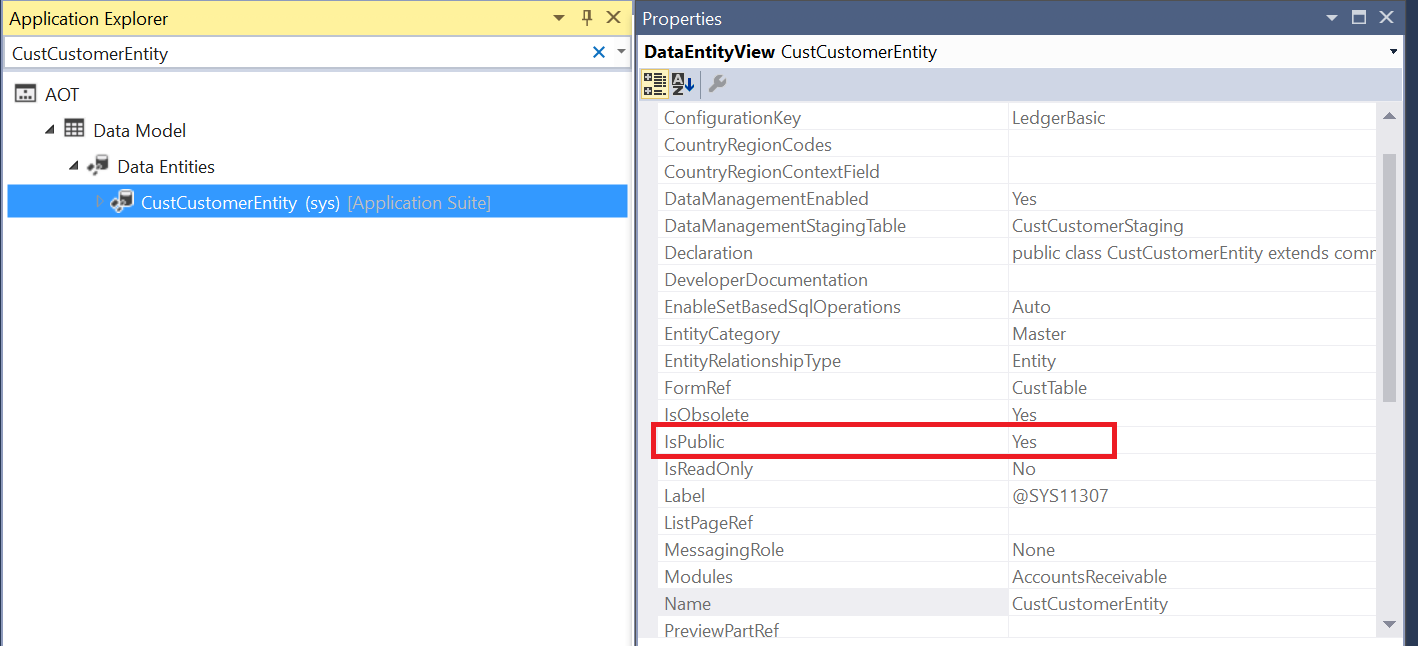Open the DataEntityView object selector dropdown
This screenshot has width=1418, height=646.
[1394, 52]
